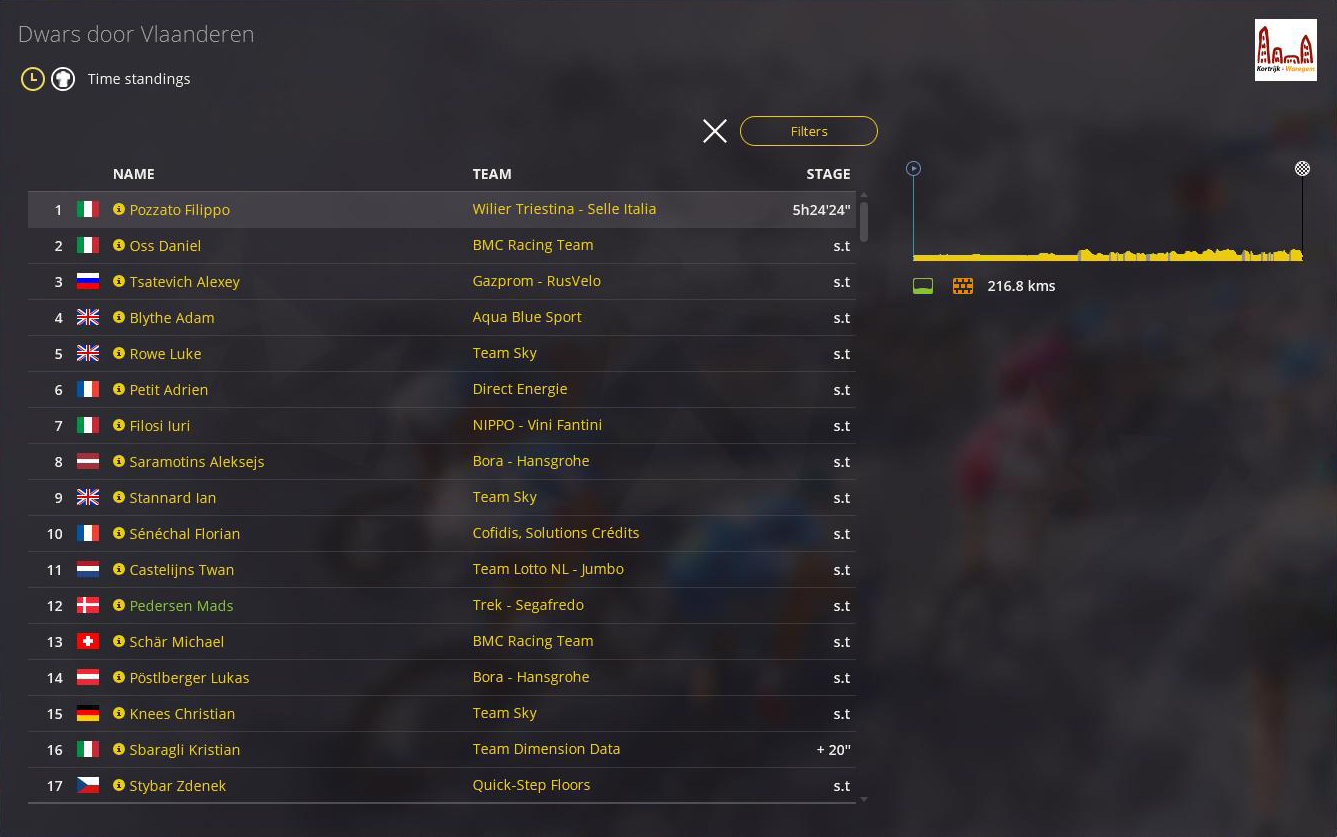Click the clock time standings icon
Image resolution: width=1337 pixels, height=837 pixels.
click(x=33, y=79)
